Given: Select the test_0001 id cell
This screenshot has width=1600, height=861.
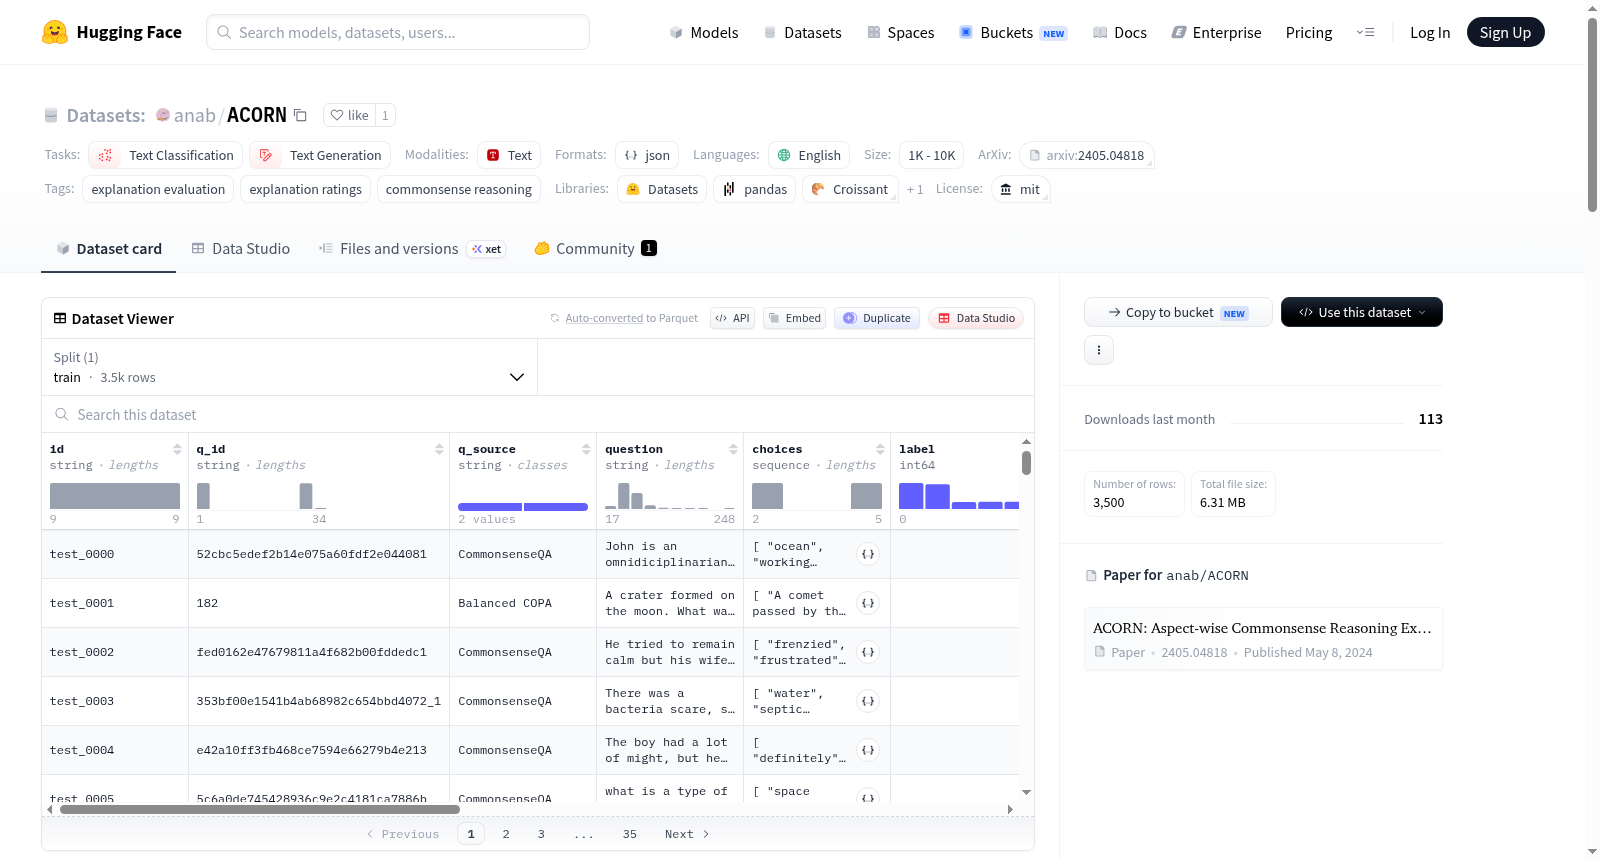Looking at the screenshot, I should (115, 603).
